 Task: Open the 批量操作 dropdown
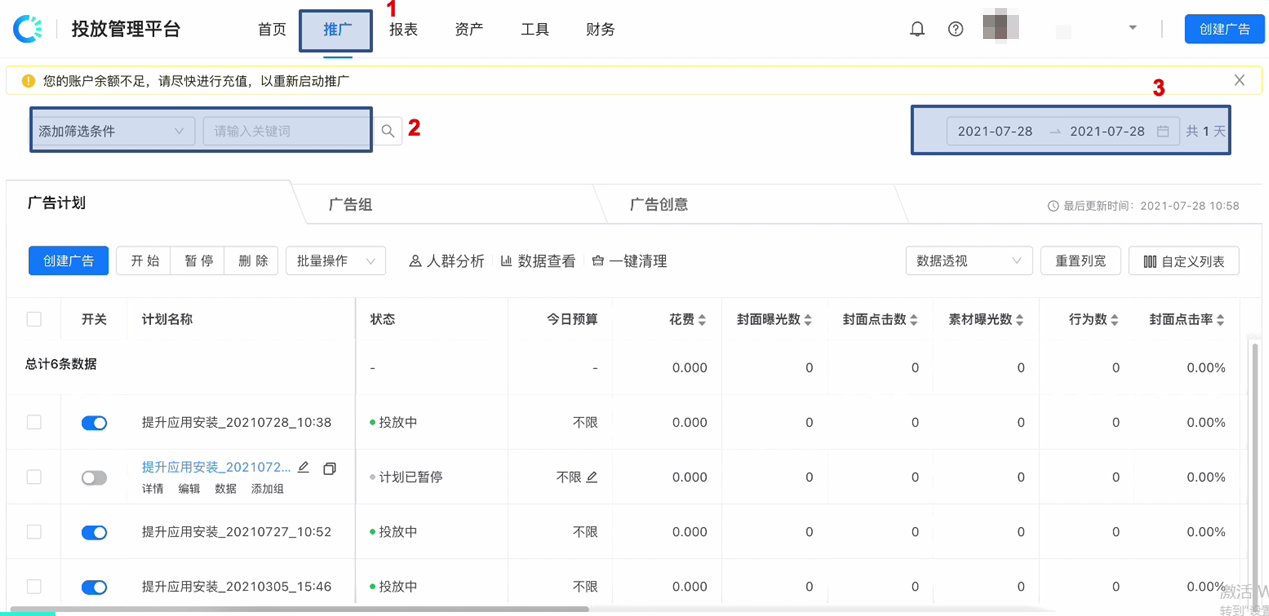point(335,261)
